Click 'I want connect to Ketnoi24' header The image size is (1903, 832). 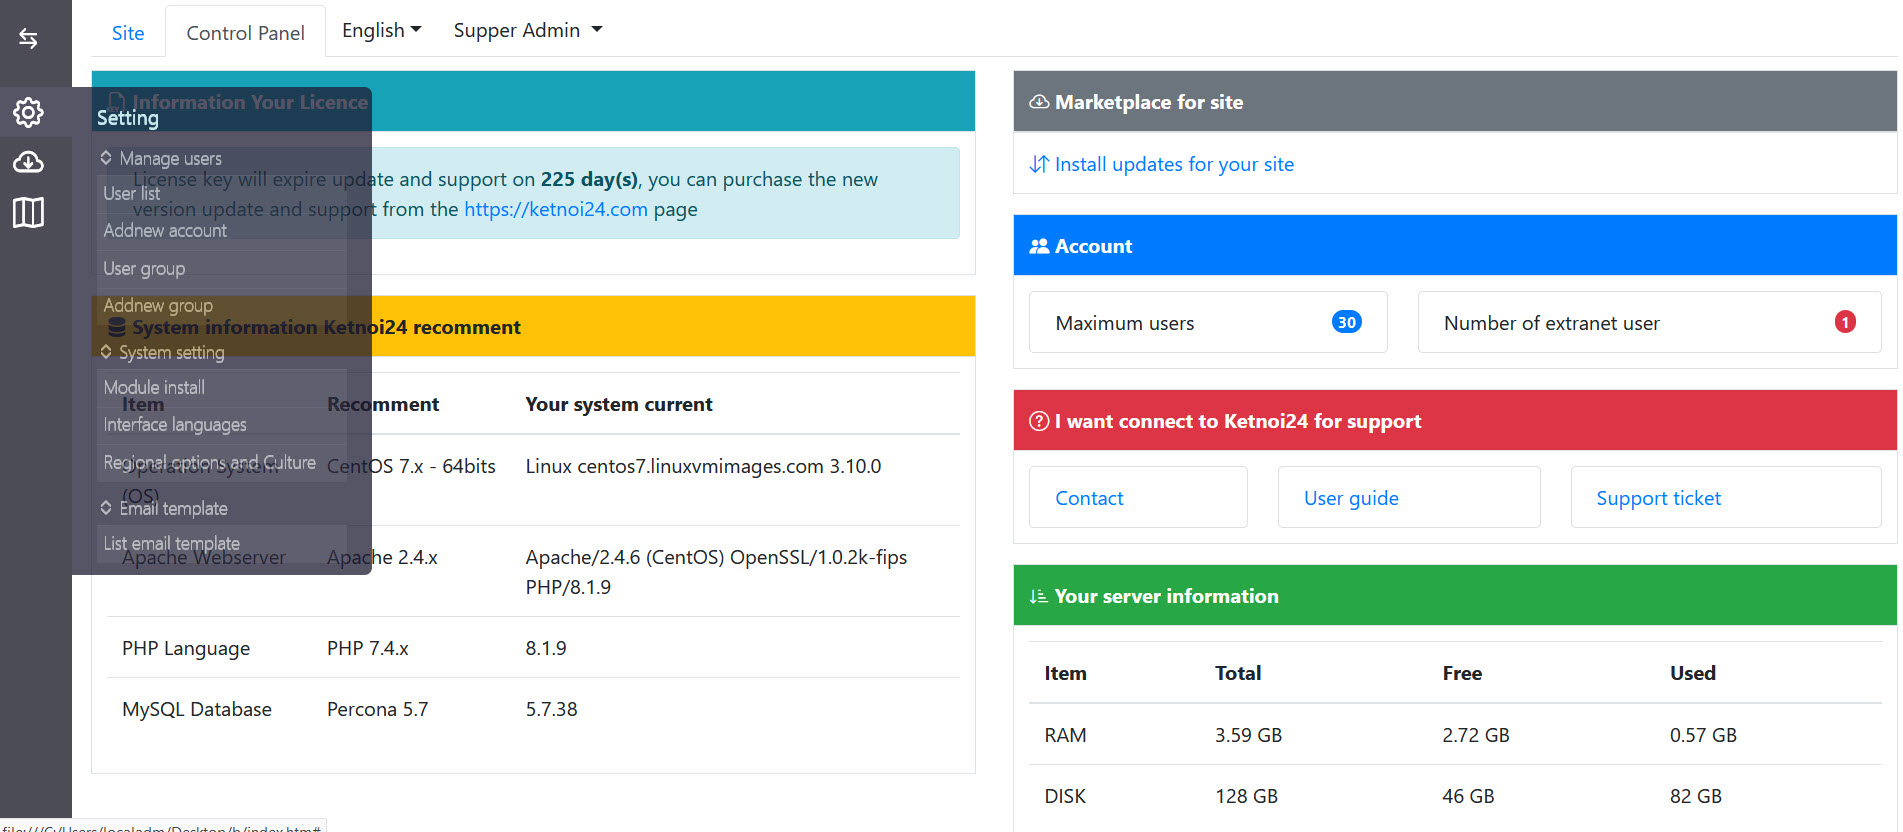[1455, 421]
